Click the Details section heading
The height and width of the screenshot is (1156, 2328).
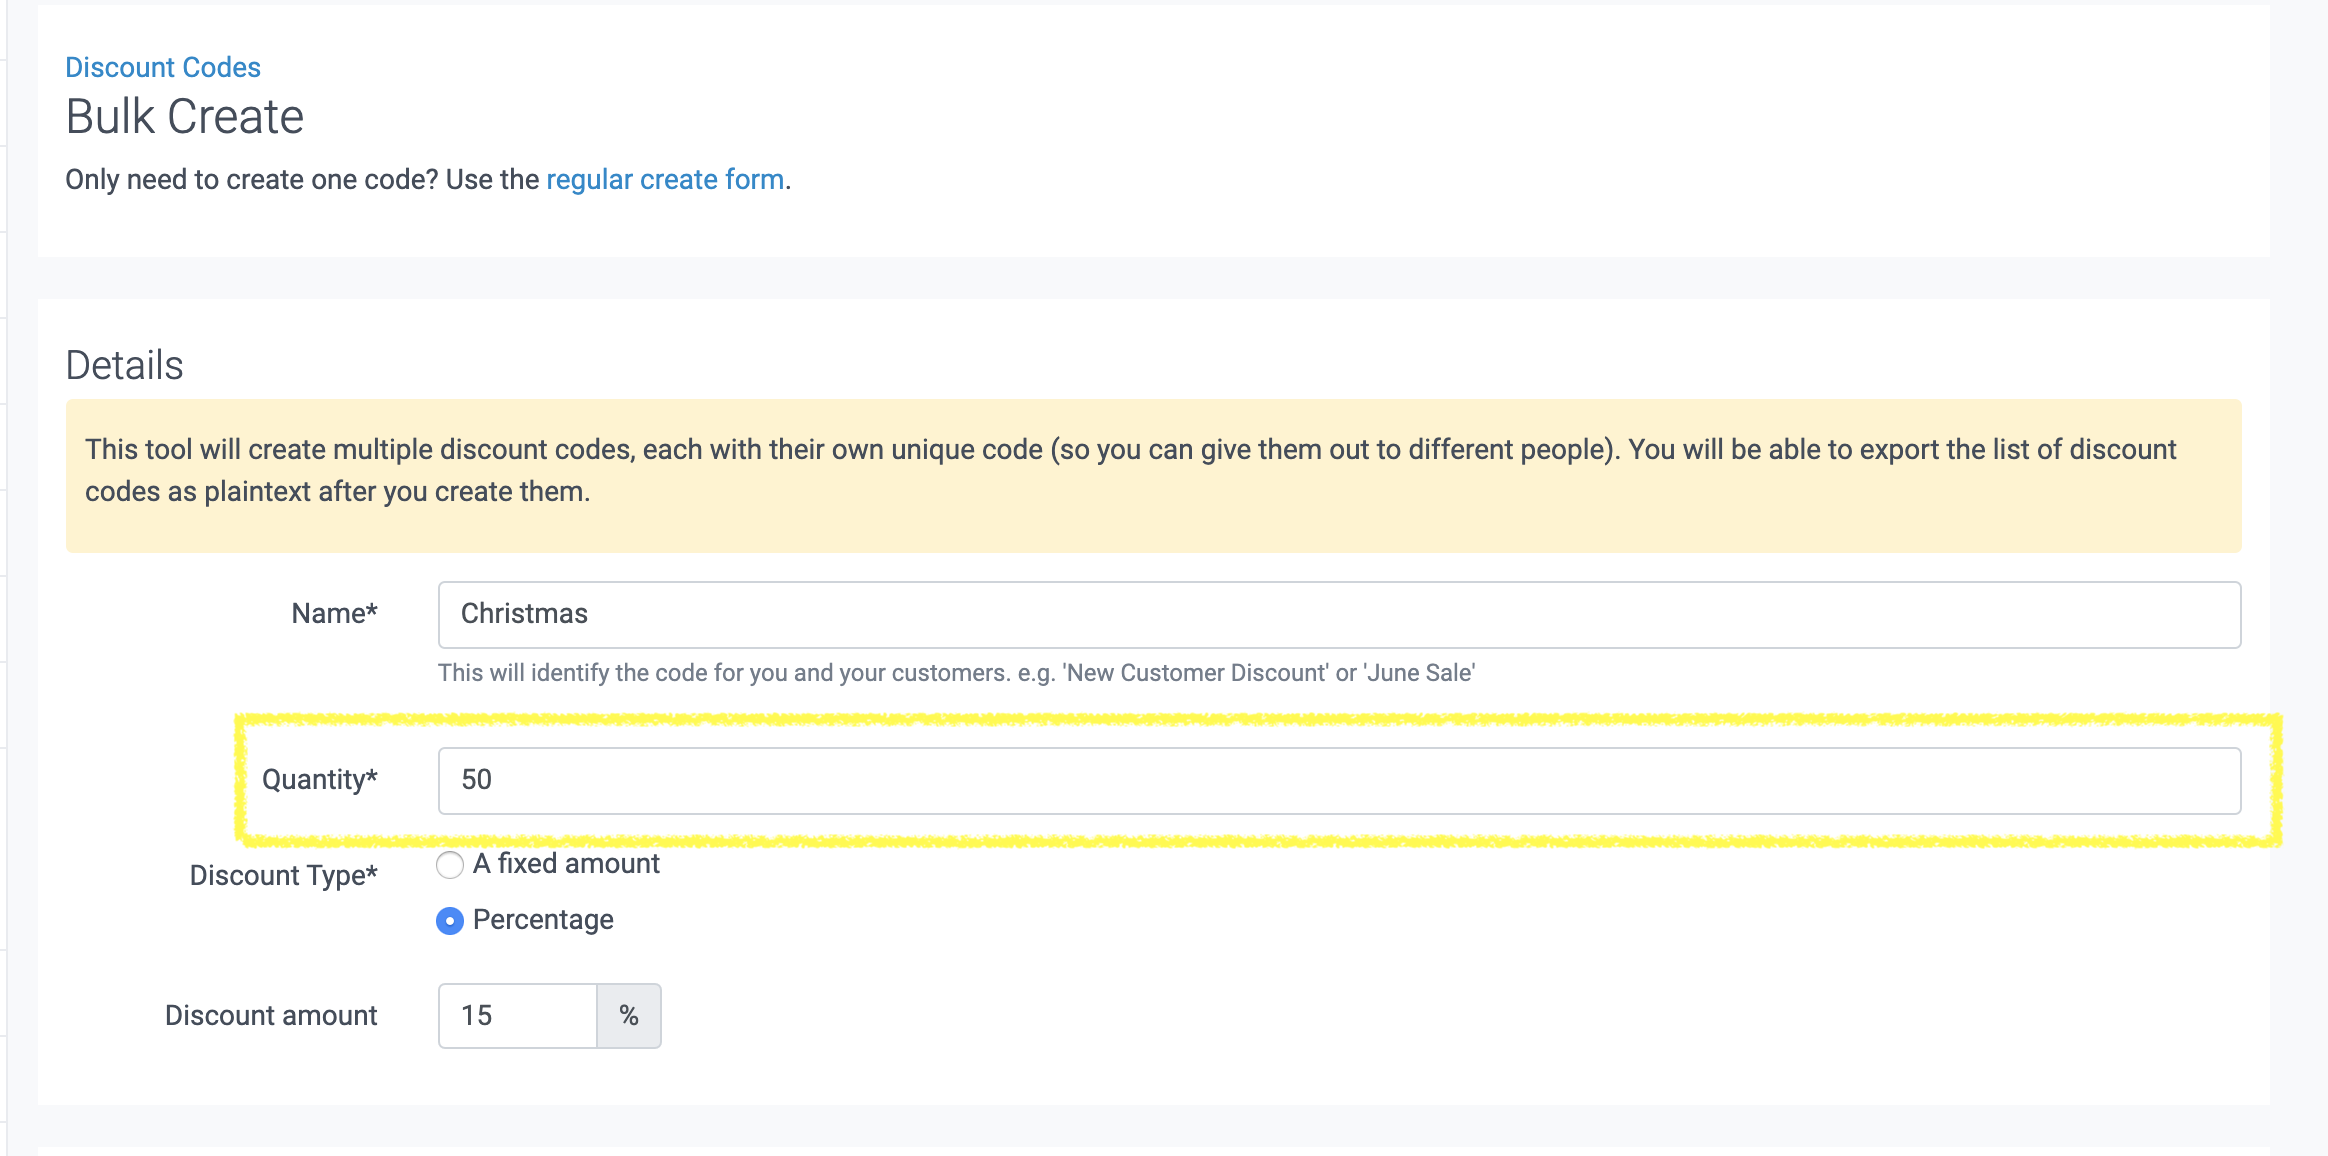pos(124,365)
